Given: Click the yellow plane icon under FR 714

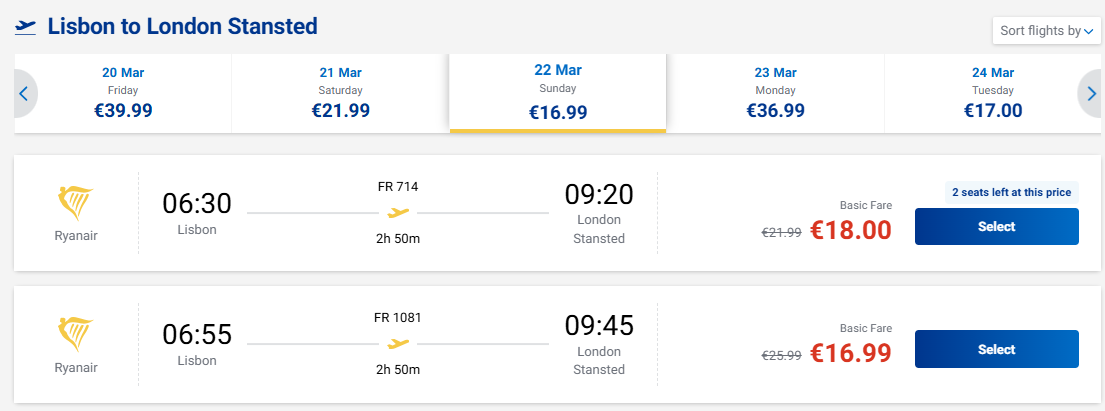Looking at the screenshot, I should pyautogui.click(x=398, y=212).
